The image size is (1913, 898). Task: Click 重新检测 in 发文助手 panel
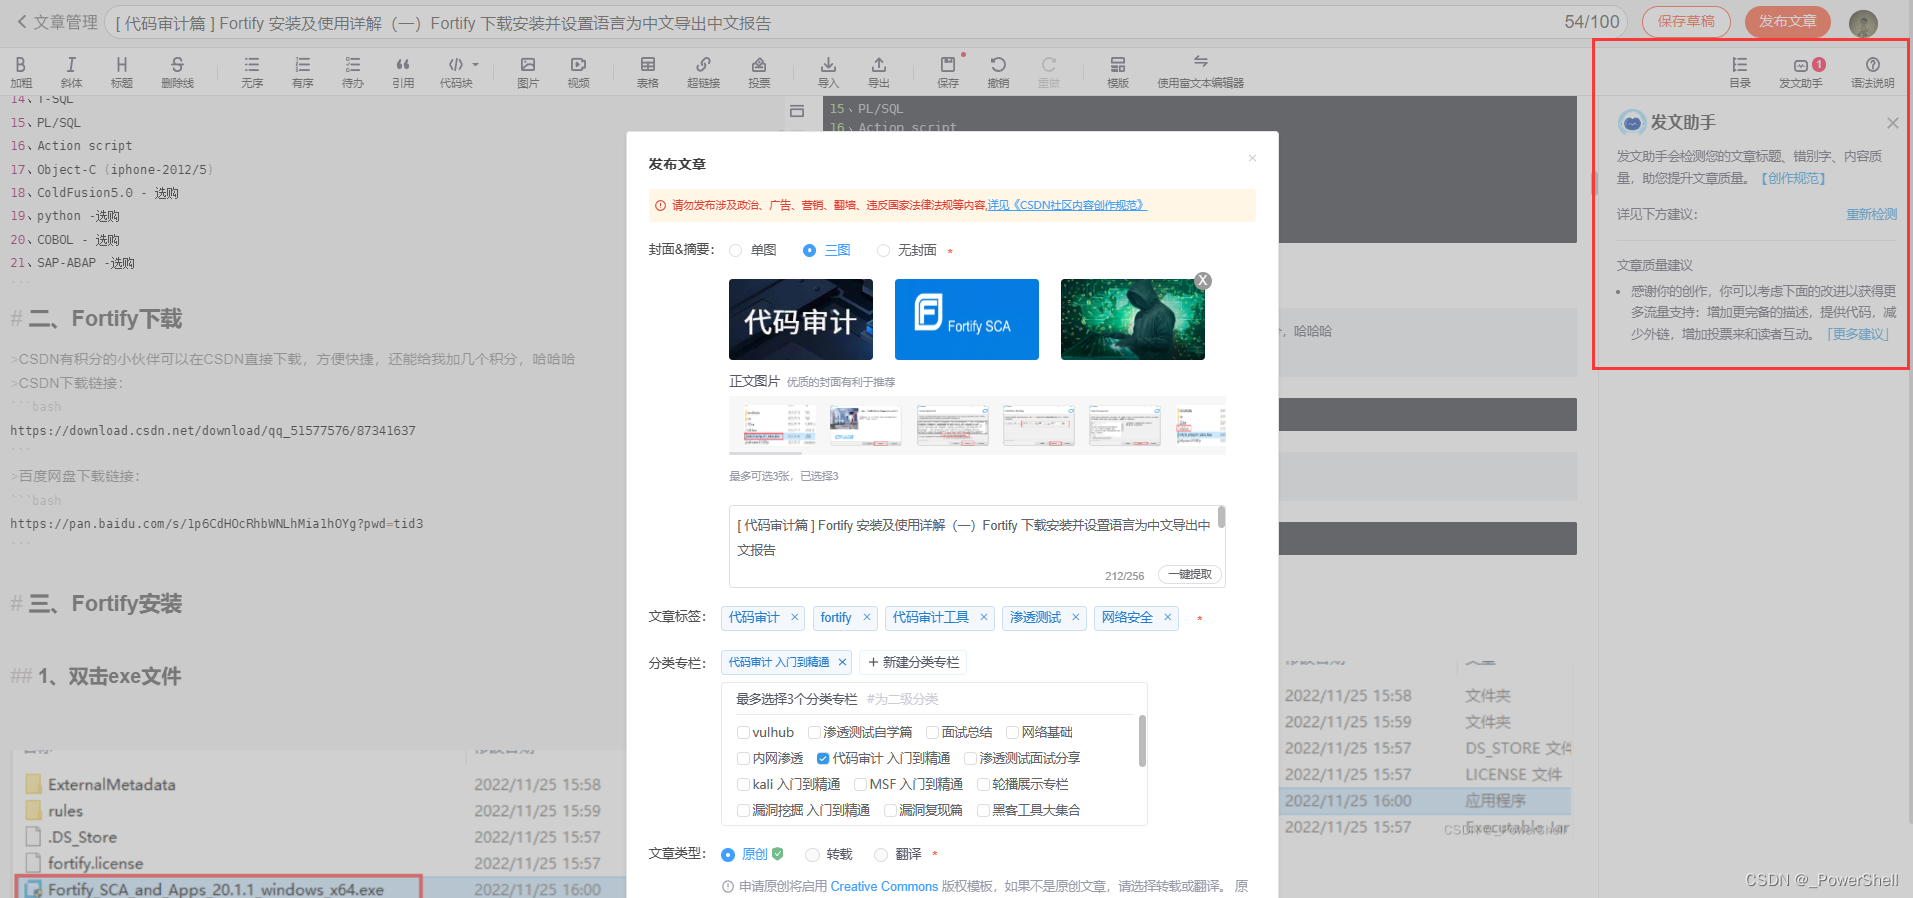tap(1871, 214)
